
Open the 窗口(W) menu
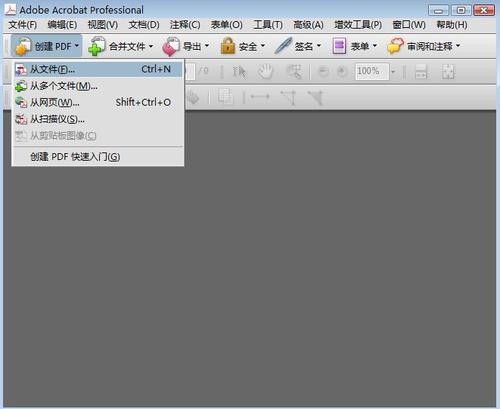[409, 25]
